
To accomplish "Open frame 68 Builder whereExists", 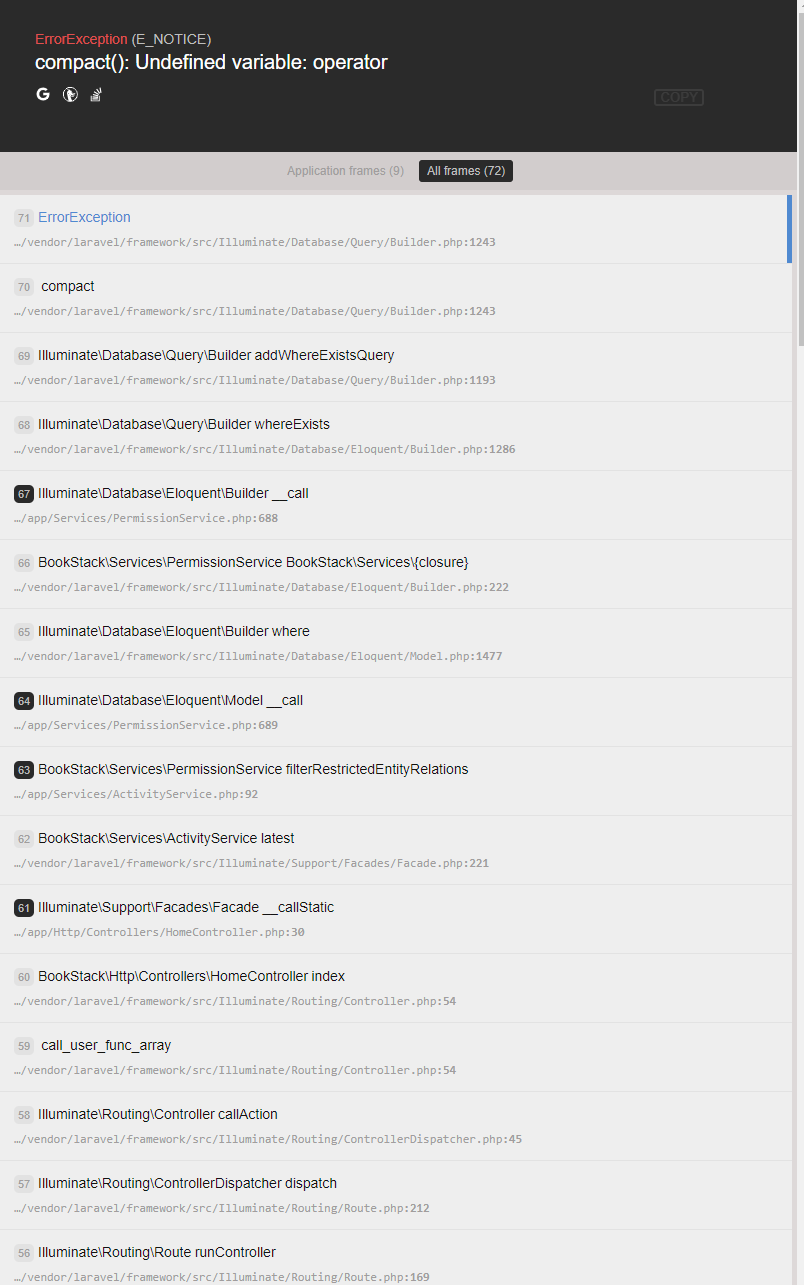I will pyautogui.click(x=396, y=436).
